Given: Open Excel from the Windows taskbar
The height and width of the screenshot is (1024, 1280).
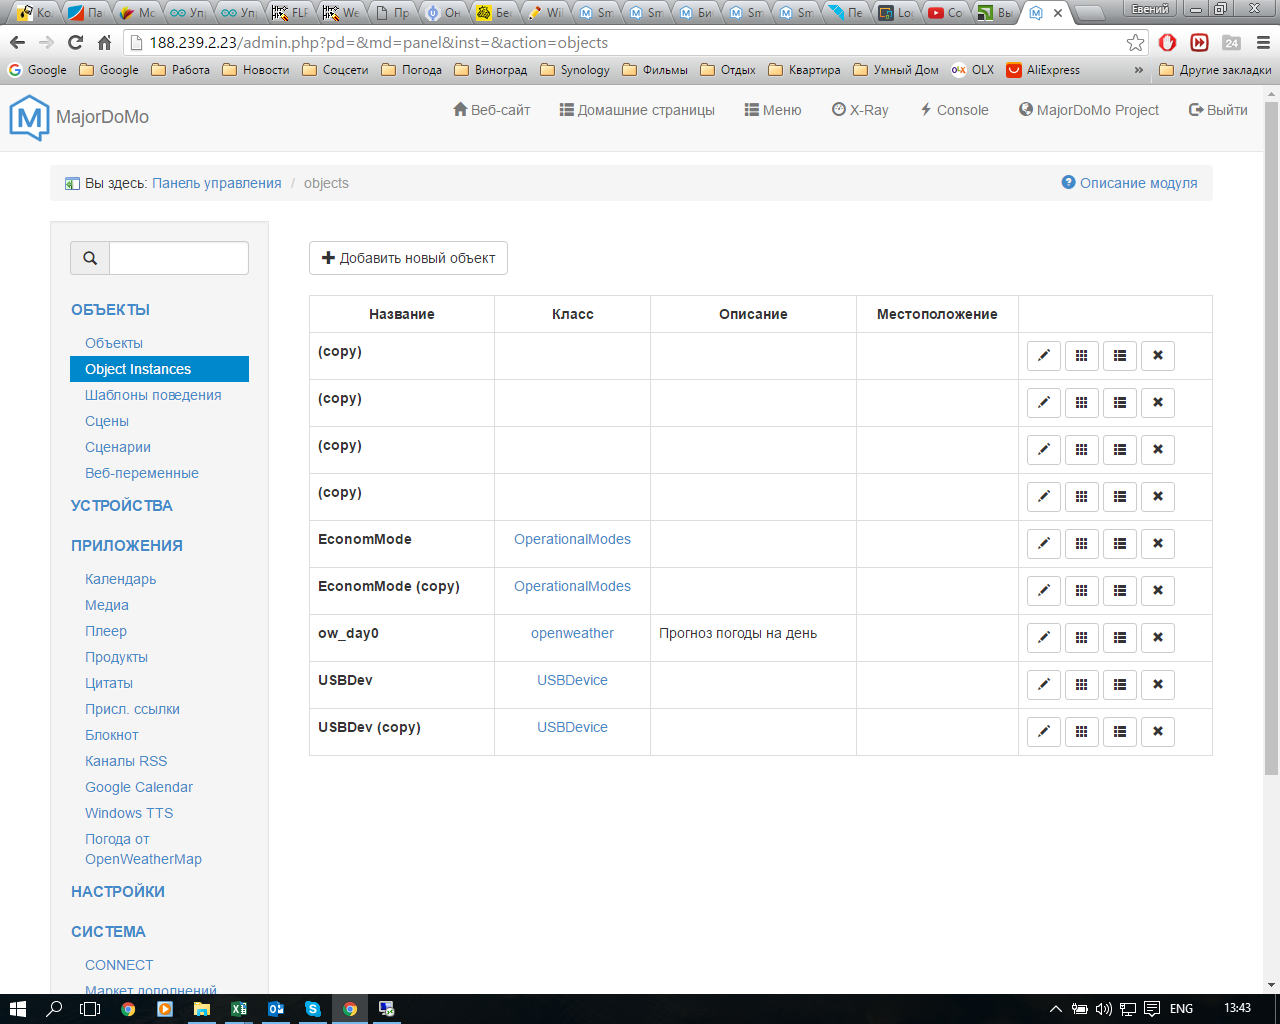Looking at the screenshot, I should tap(239, 1009).
